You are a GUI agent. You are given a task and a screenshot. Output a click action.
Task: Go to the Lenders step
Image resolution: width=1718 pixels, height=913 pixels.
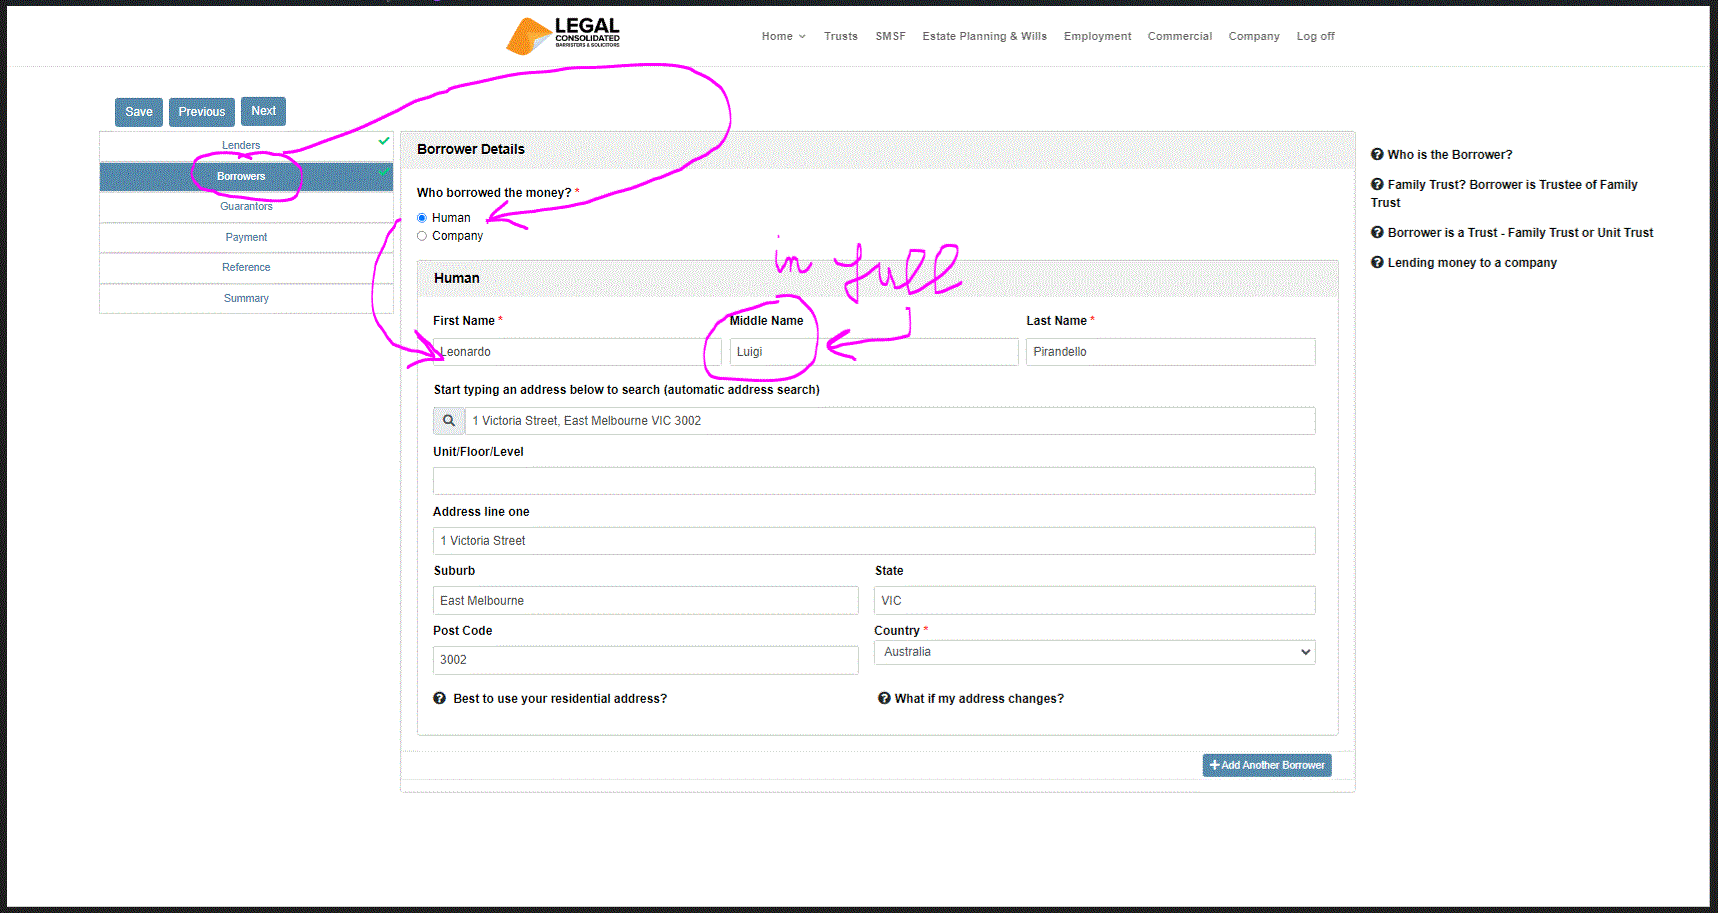246,146
